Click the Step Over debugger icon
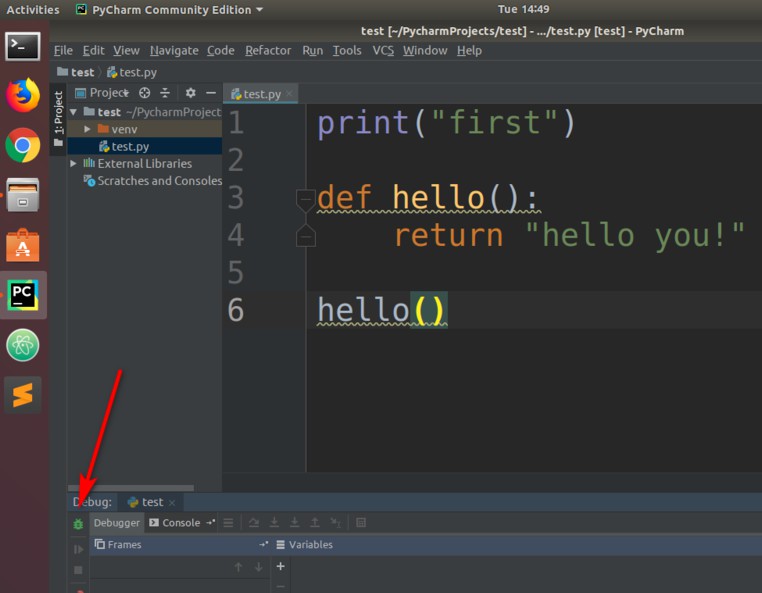This screenshot has height=593, width=762. (x=254, y=523)
